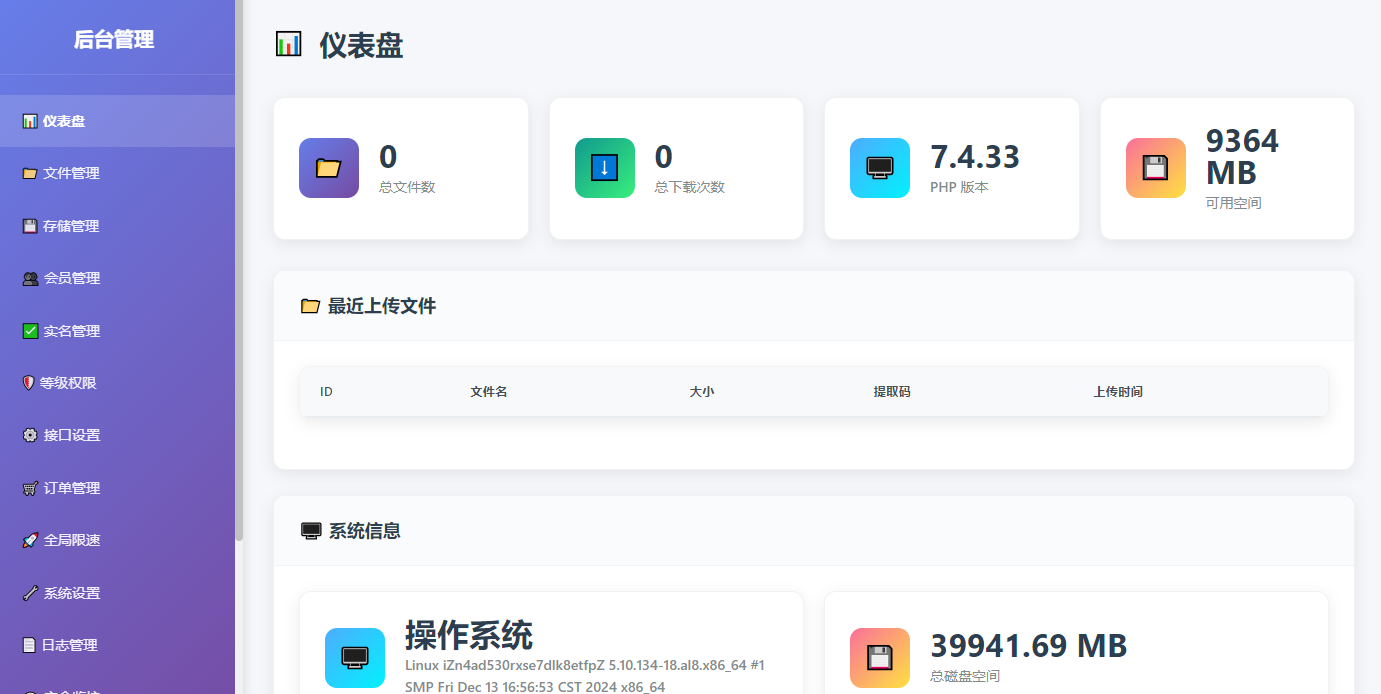Click the green download icon on 总下载次数 card
This screenshot has width=1381, height=694.
[x=604, y=168]
